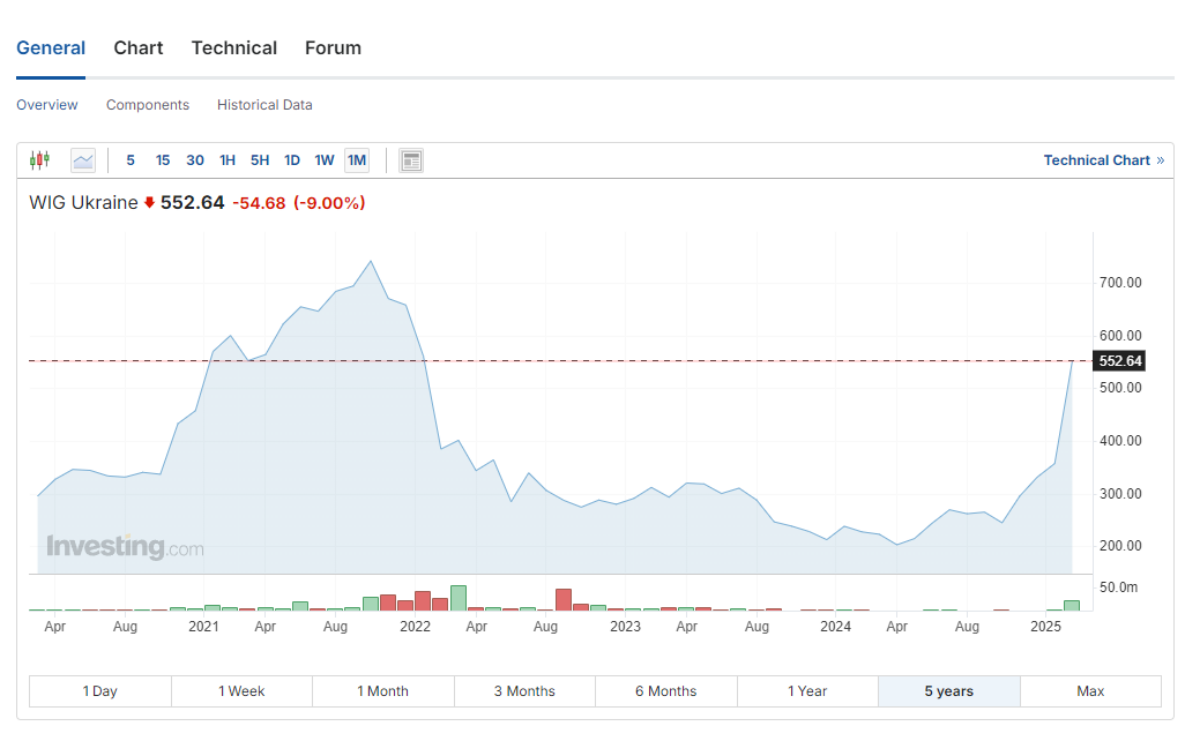Click the chevron next to Technical Chart
Viewport: 1200px width, 741px height.
[1160, 160]
